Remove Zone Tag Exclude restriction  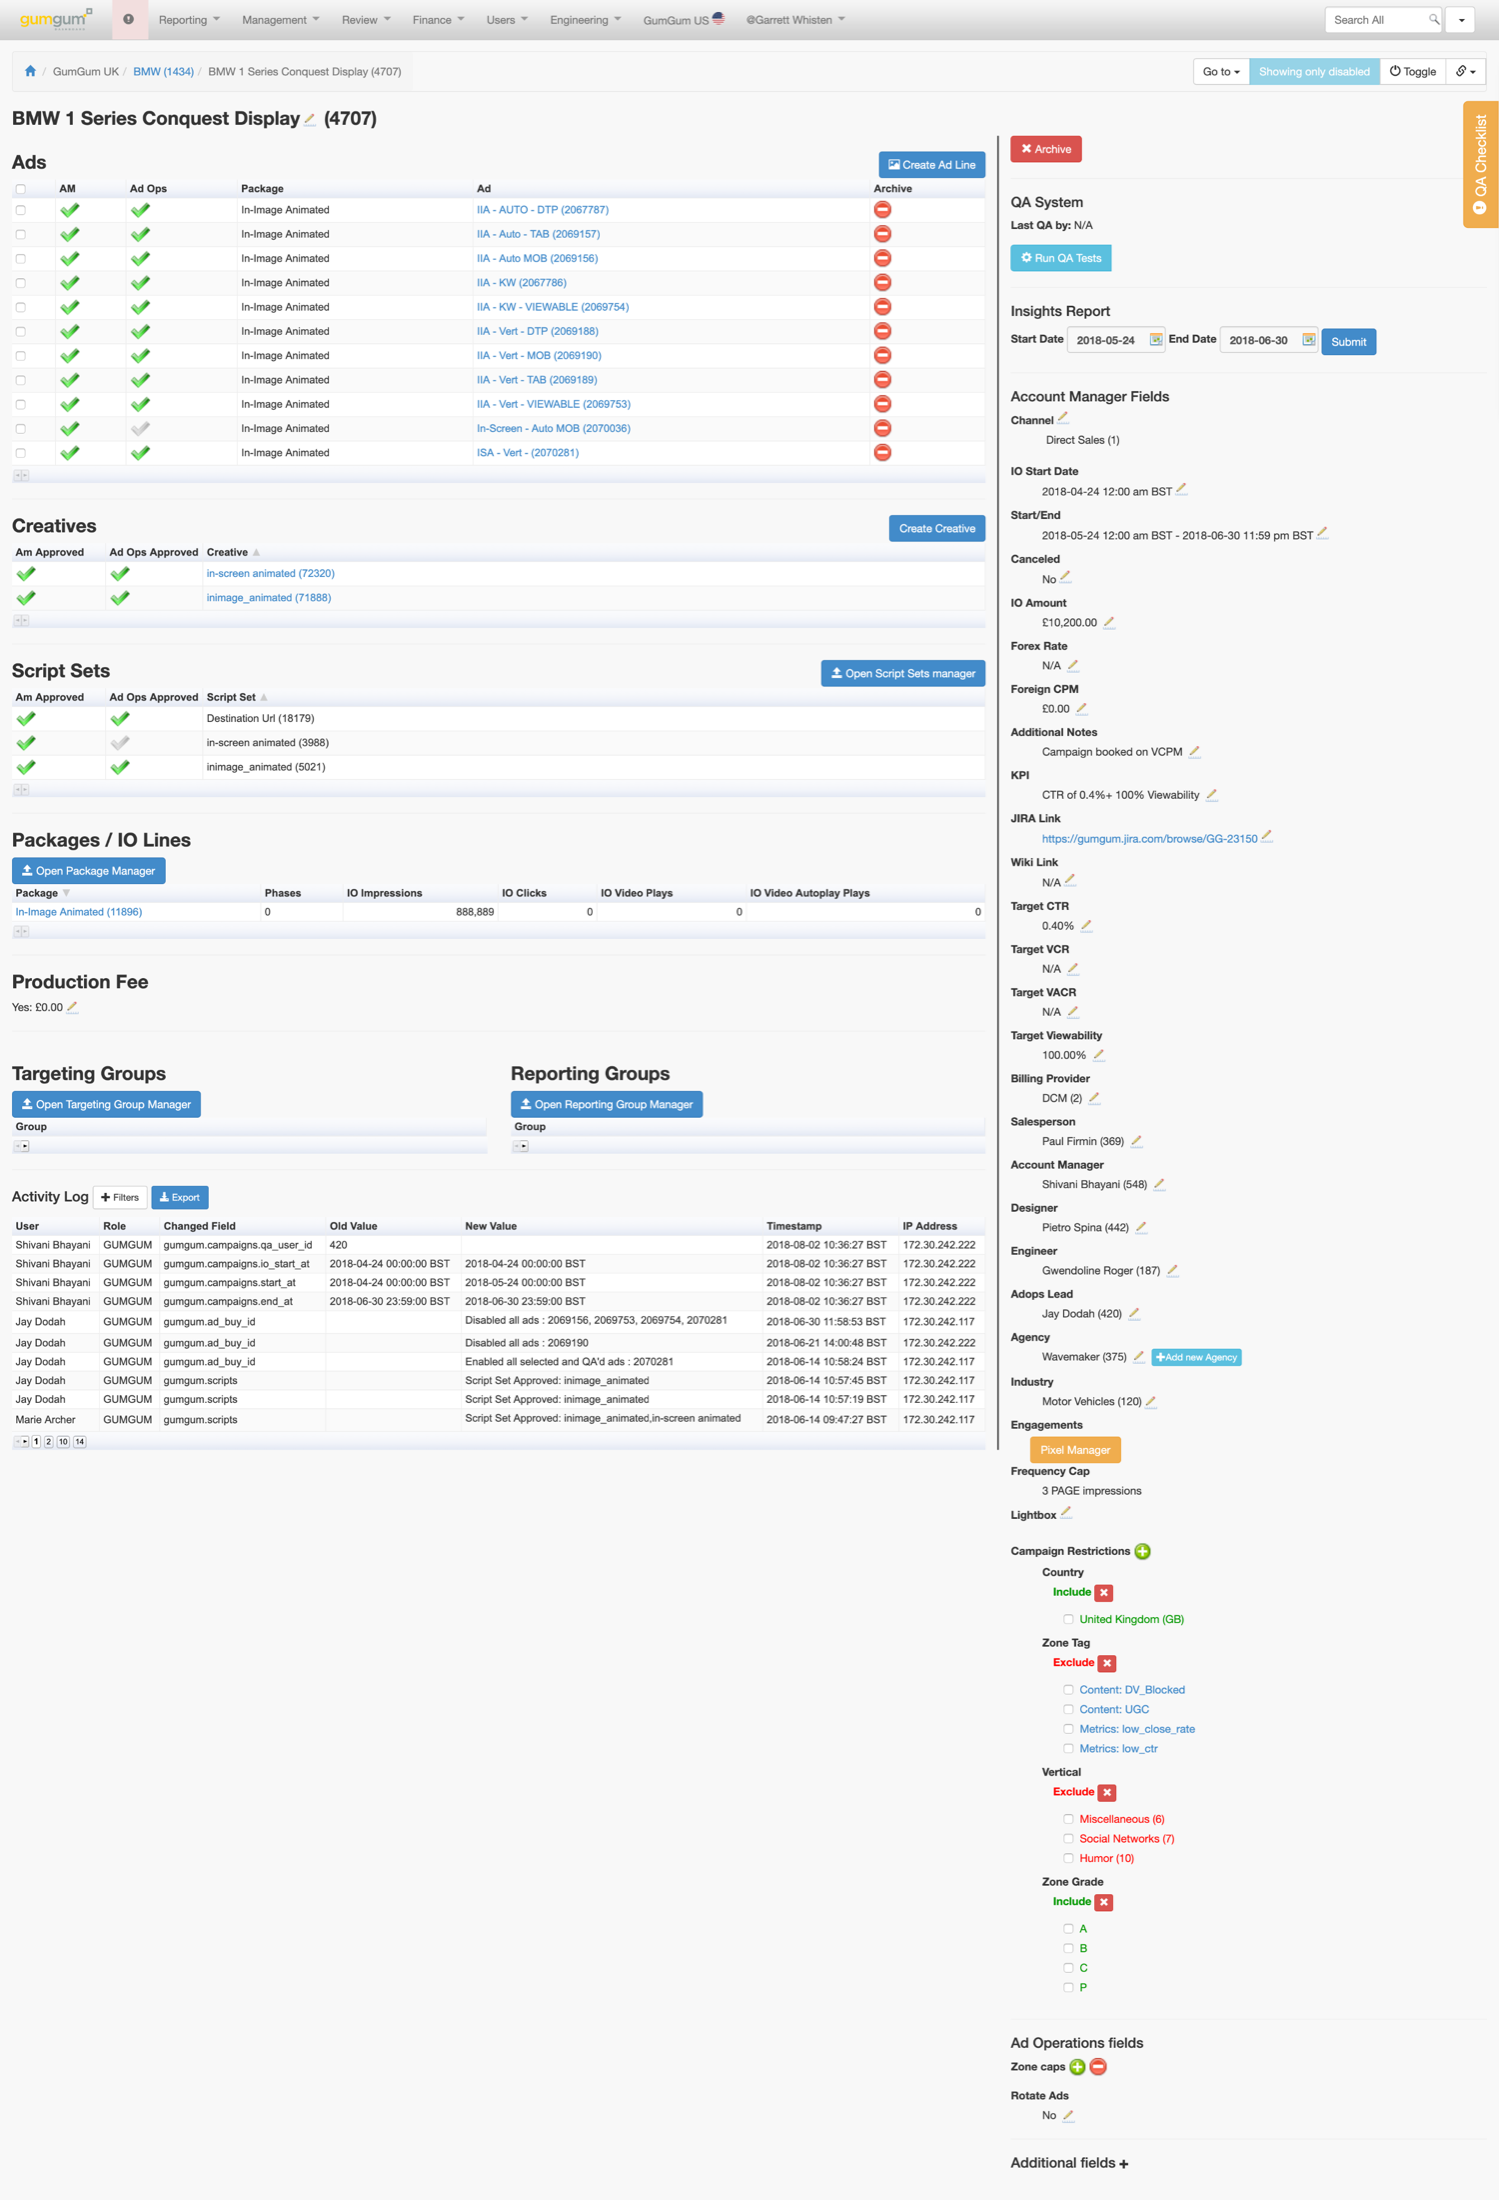(x=1107, y=1663)
